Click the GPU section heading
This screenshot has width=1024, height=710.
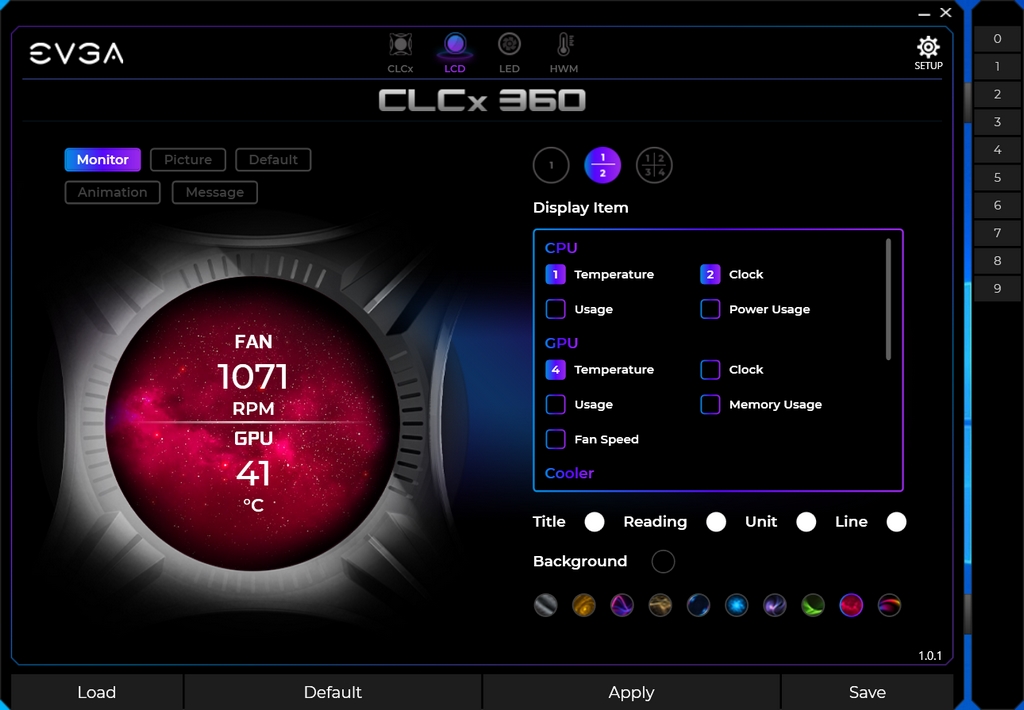point(561,343)
